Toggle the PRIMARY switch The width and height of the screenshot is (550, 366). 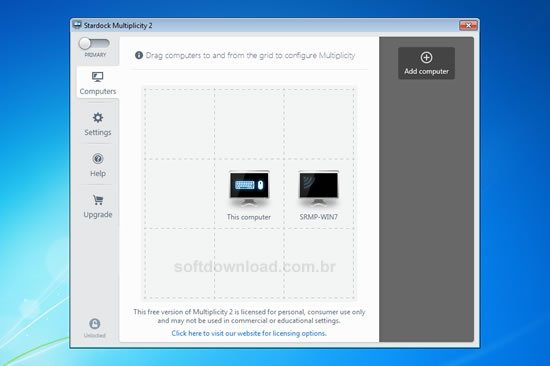pyautogui.click(x=94, y=44)
